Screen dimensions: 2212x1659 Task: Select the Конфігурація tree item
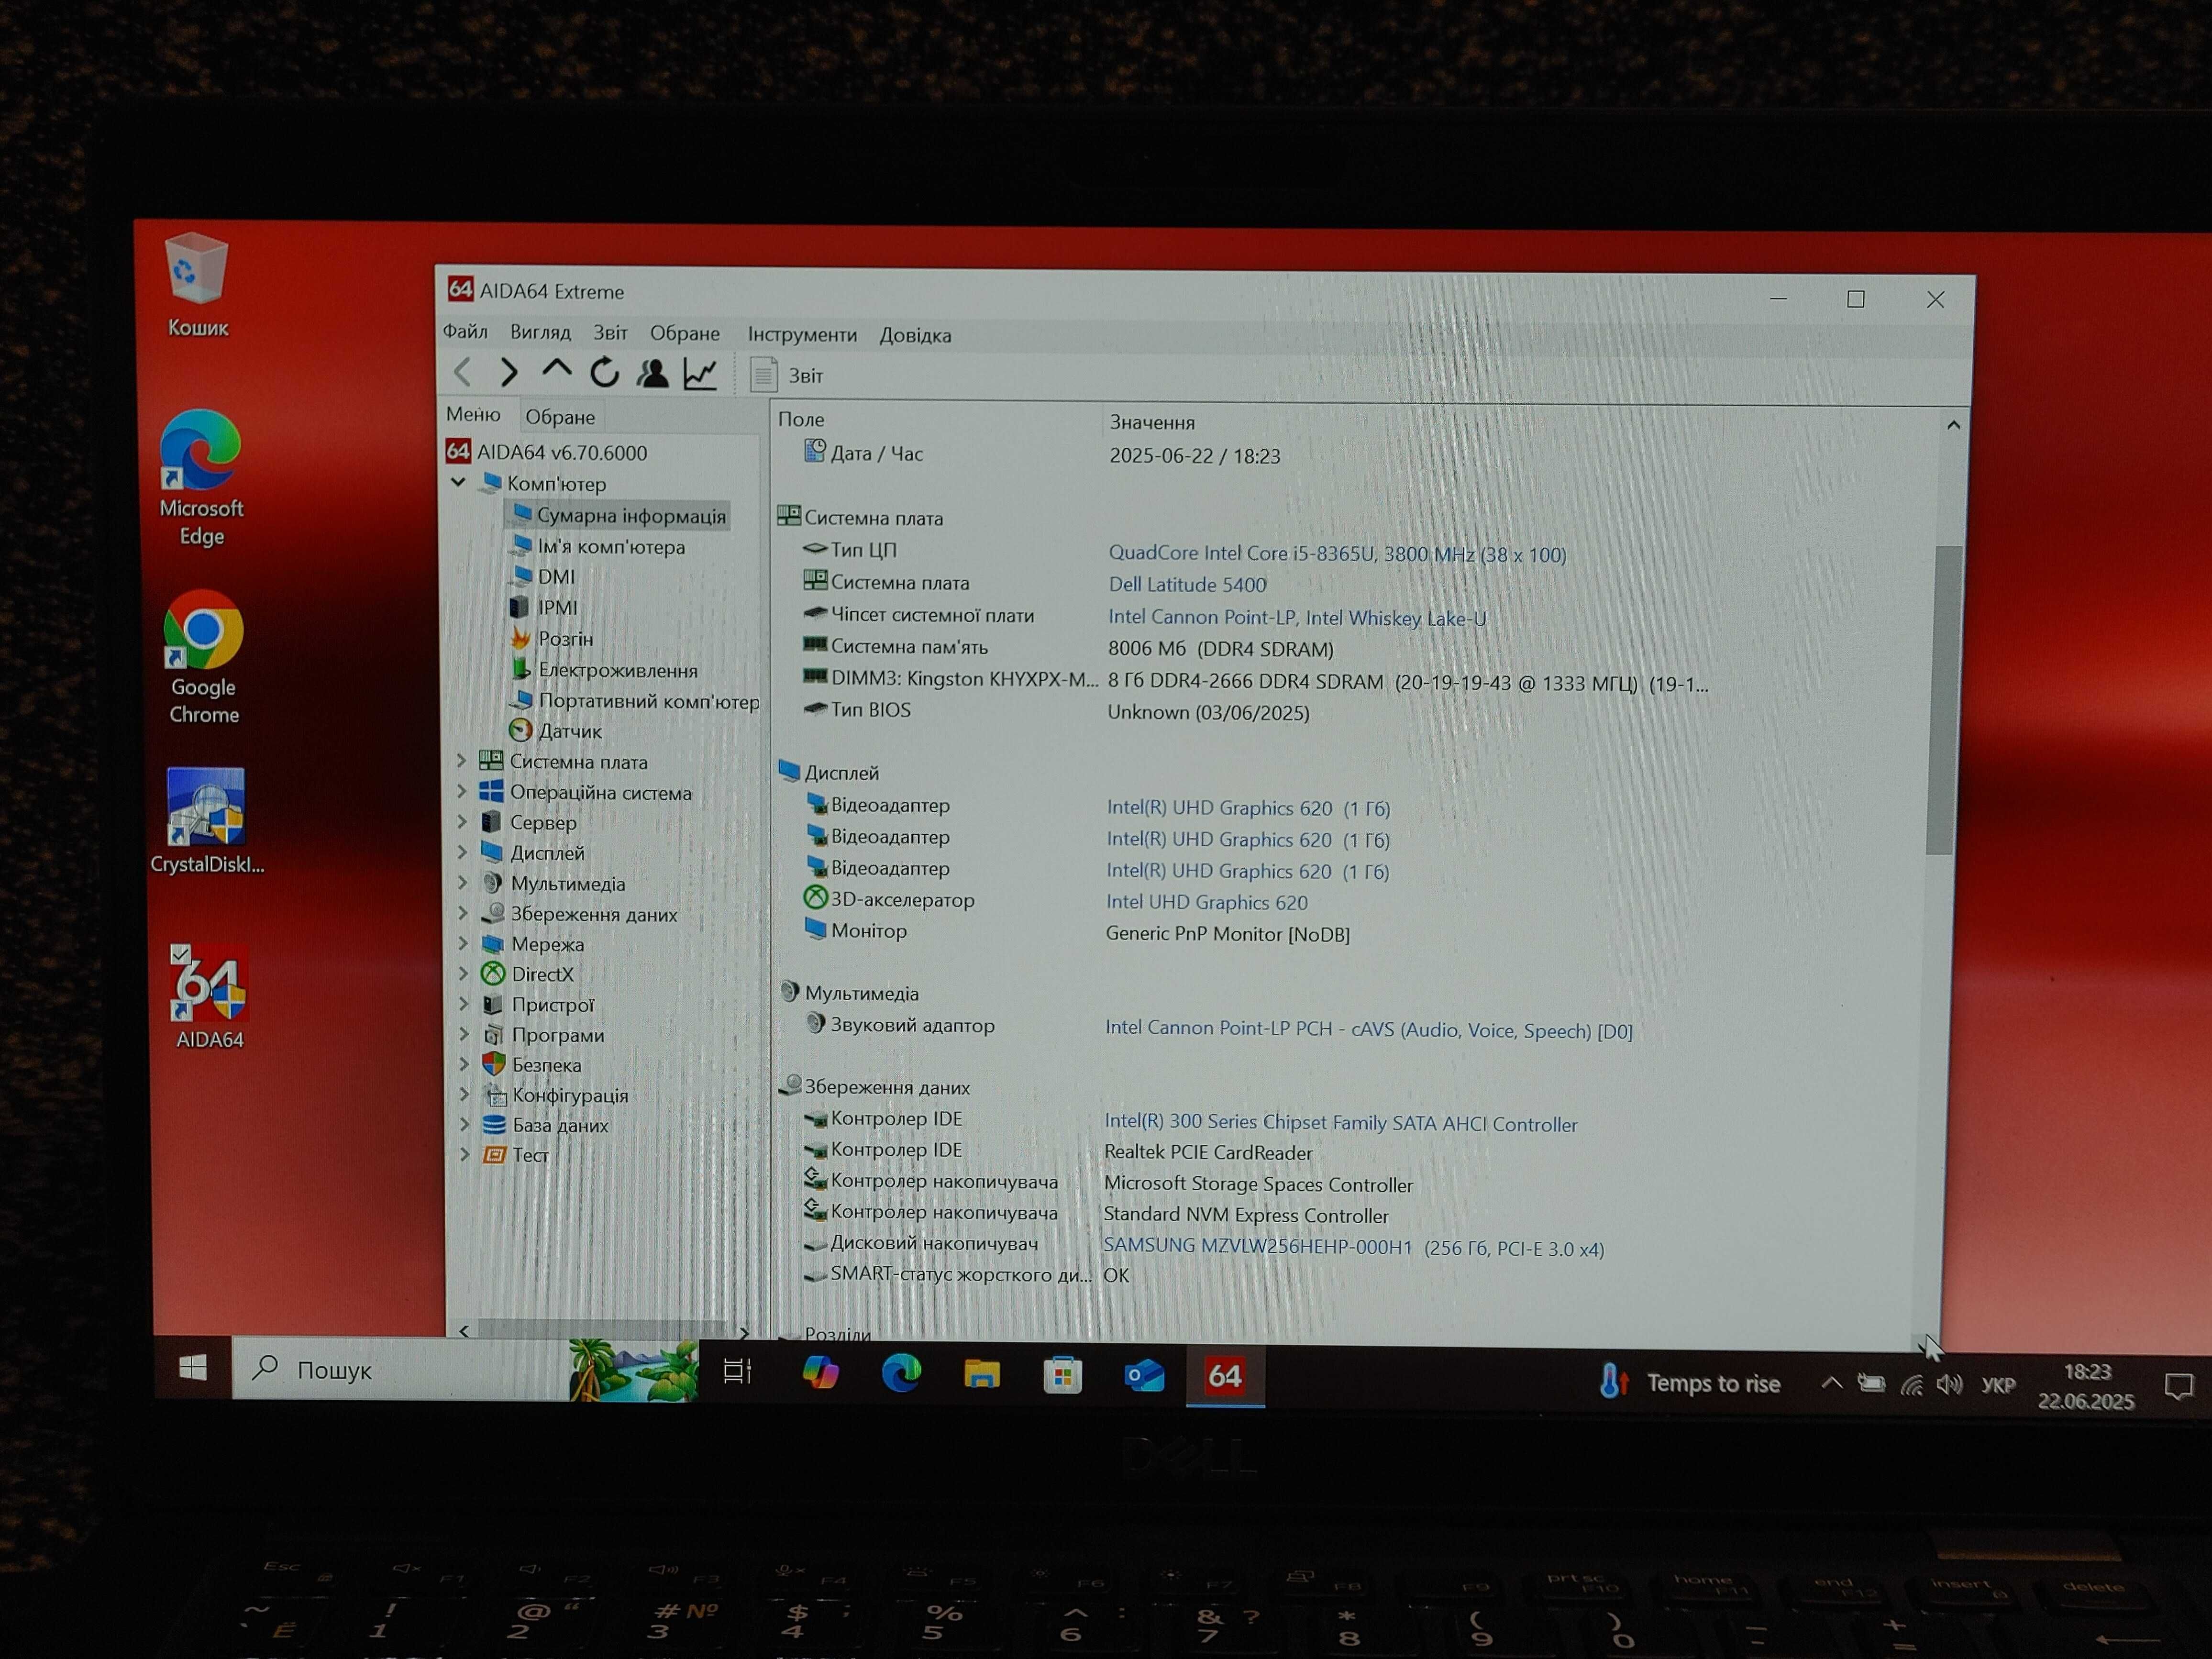557,1094
